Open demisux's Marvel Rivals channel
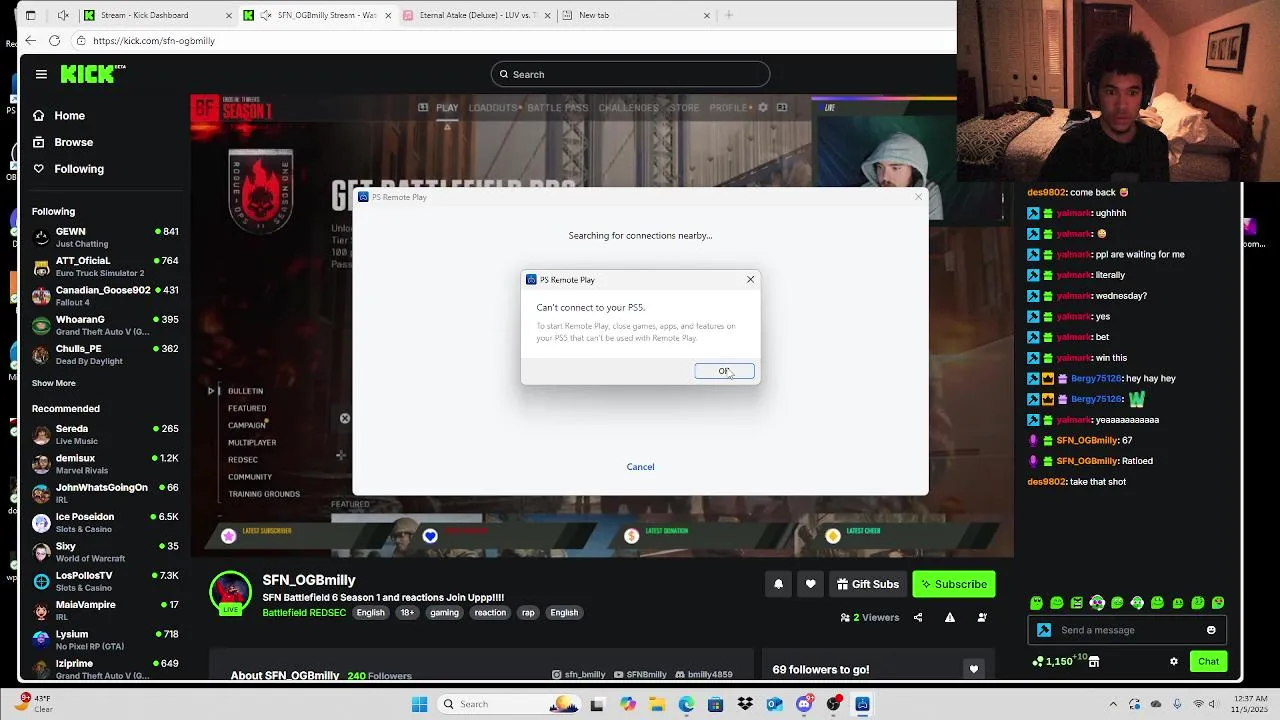 pos(105,463)
